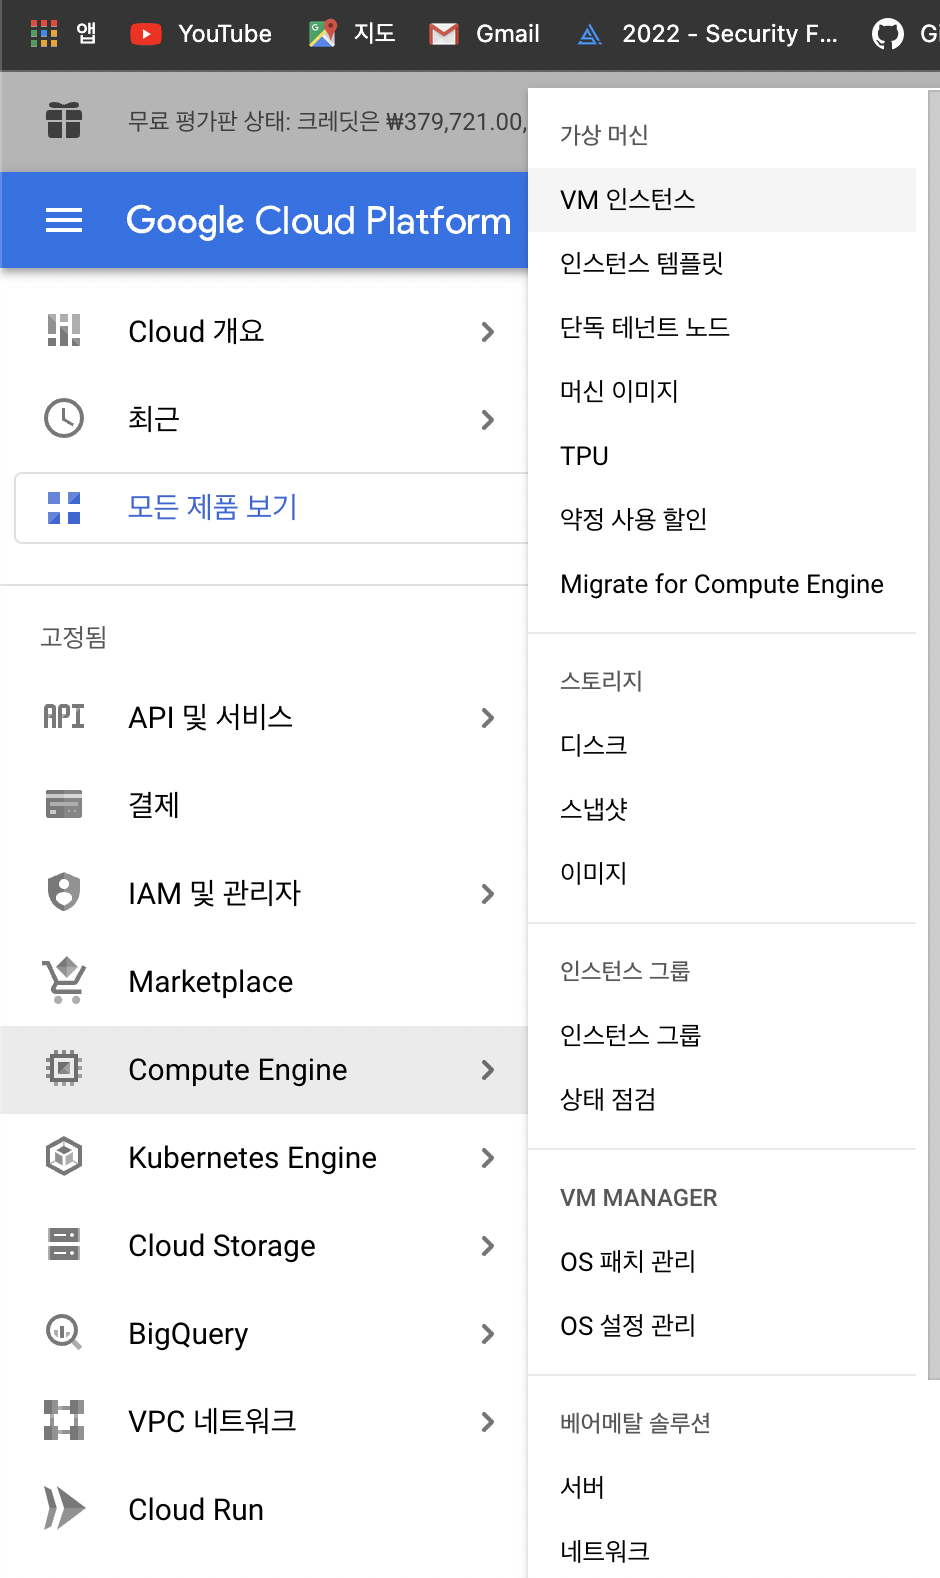This screenshot has width=940, height=1578.
Task: Select VM 인스턴스 from the submenu
Action: [722, 200]
